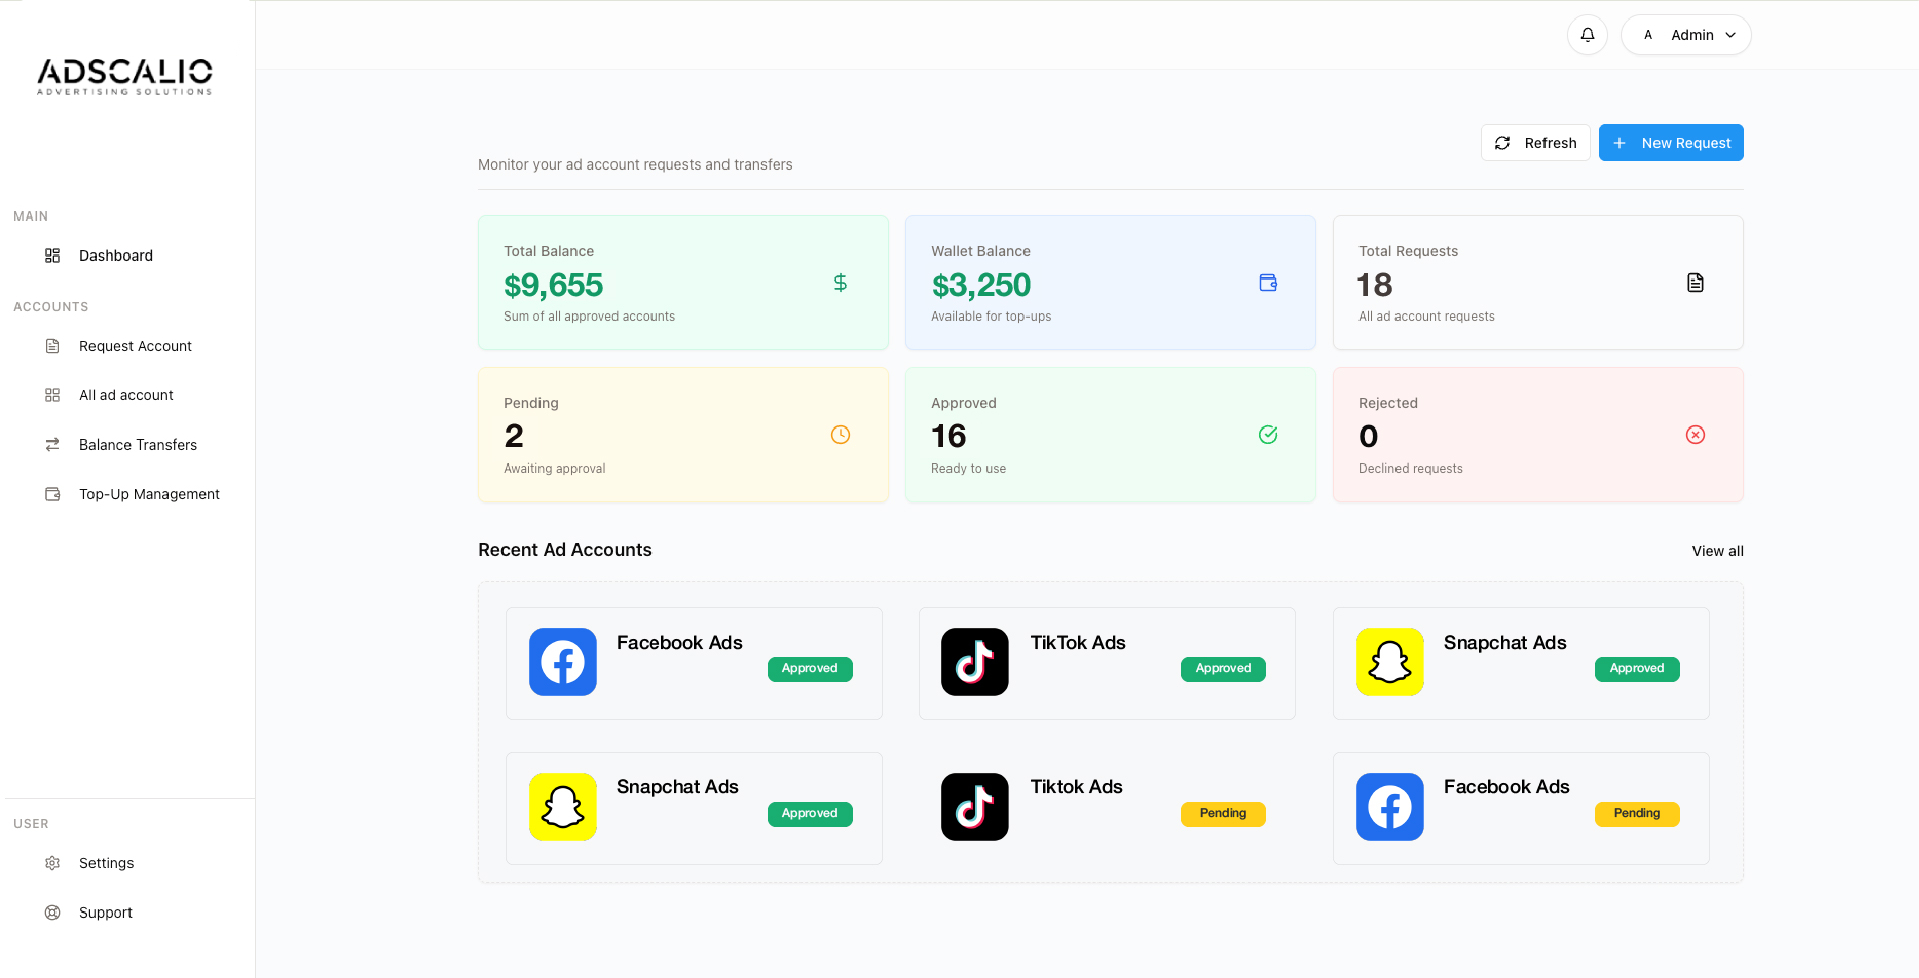The height and width of the screenshot is (978, 1919).
Task: Click the notification bell icon
Action: (x=1587, y=35)
